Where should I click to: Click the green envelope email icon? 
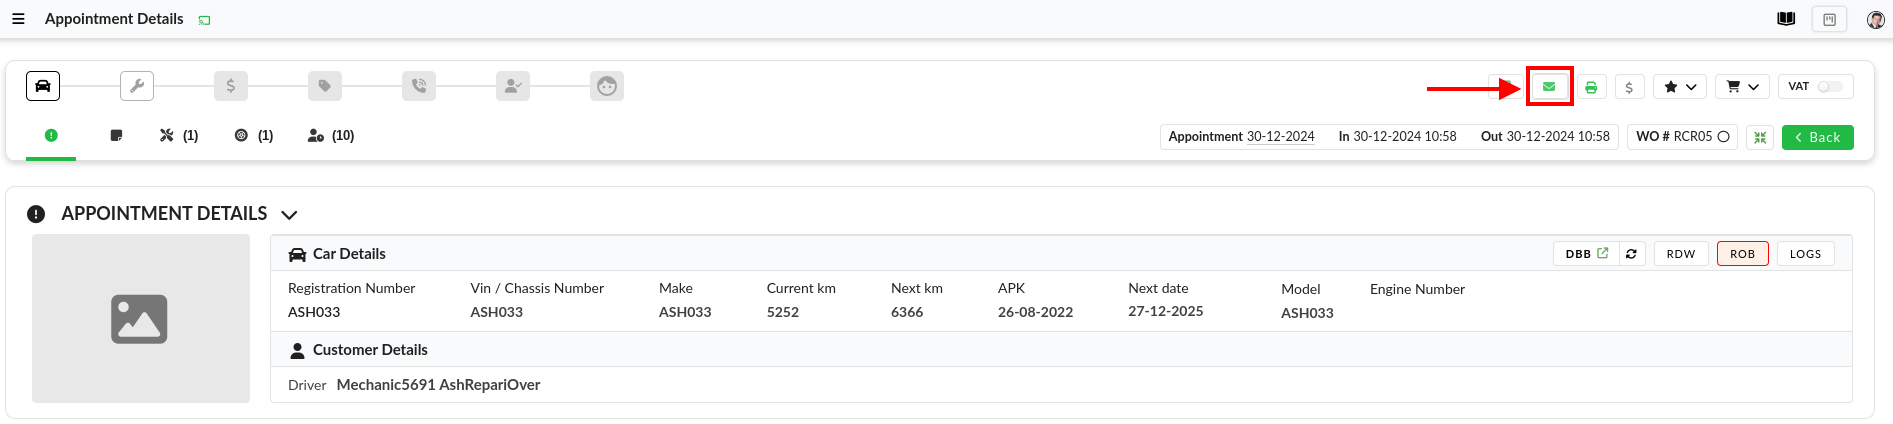[x=1549, y=87]
